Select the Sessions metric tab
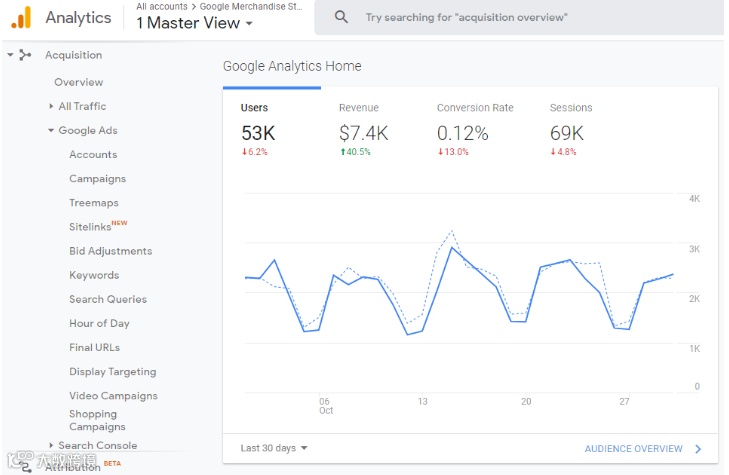729x475 pixels. (x=580, y=130)
